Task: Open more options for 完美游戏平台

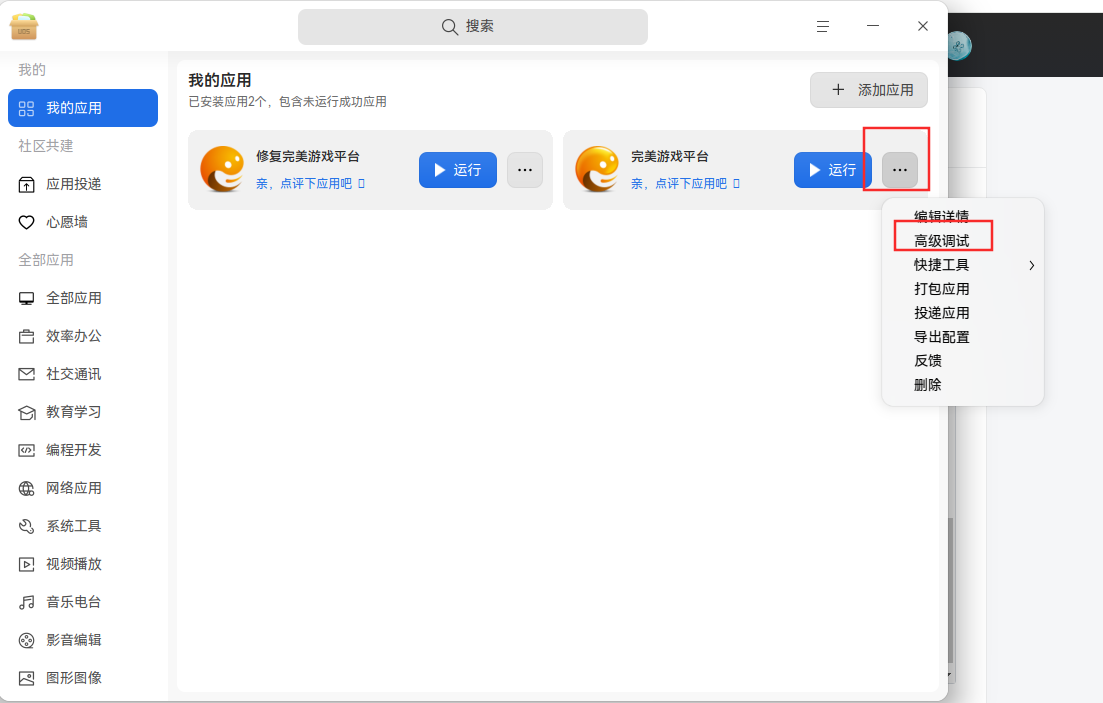Action: pyautogui.click(x=900, y=170)
